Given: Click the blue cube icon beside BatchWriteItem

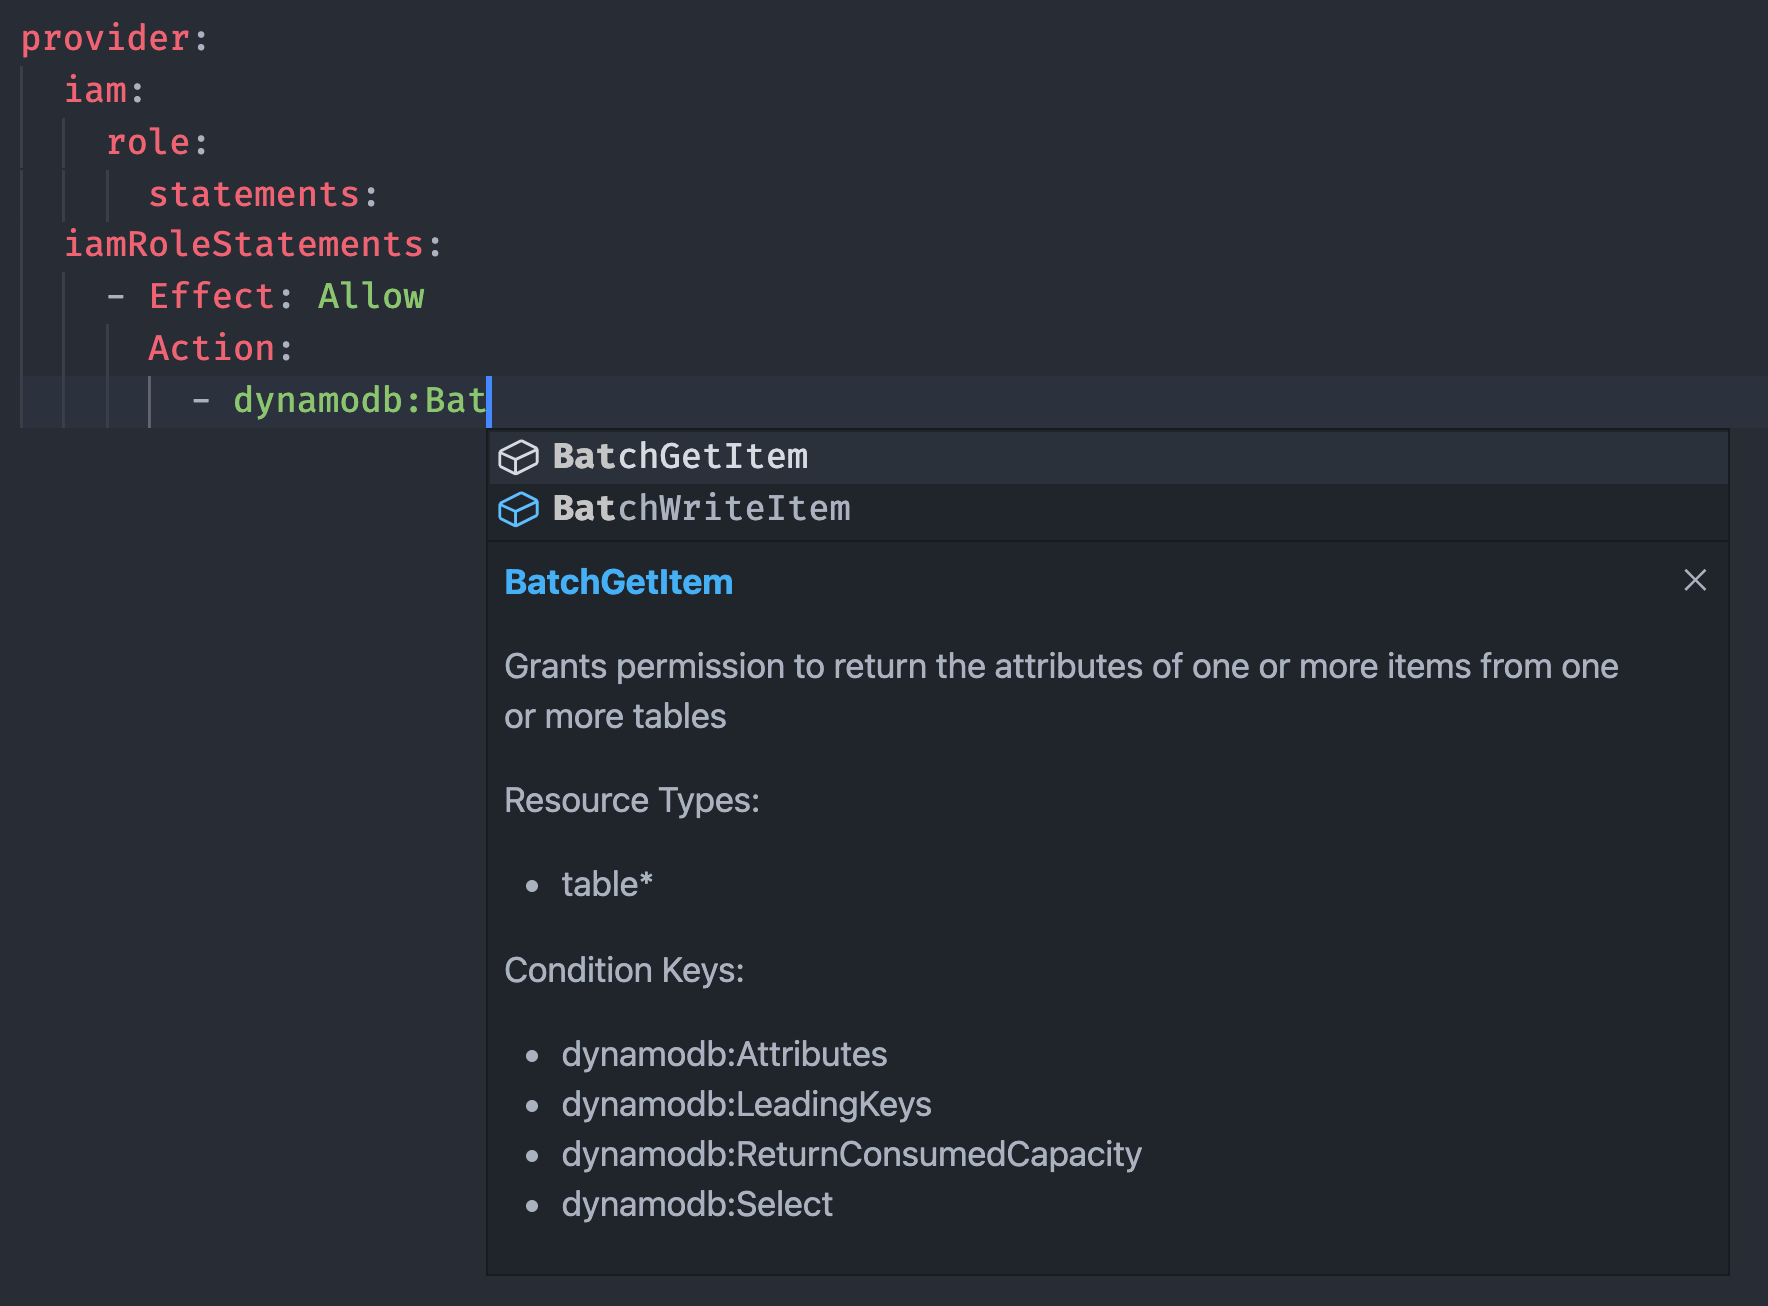Looking at the screenshot, I should click(x=518, y=509).
